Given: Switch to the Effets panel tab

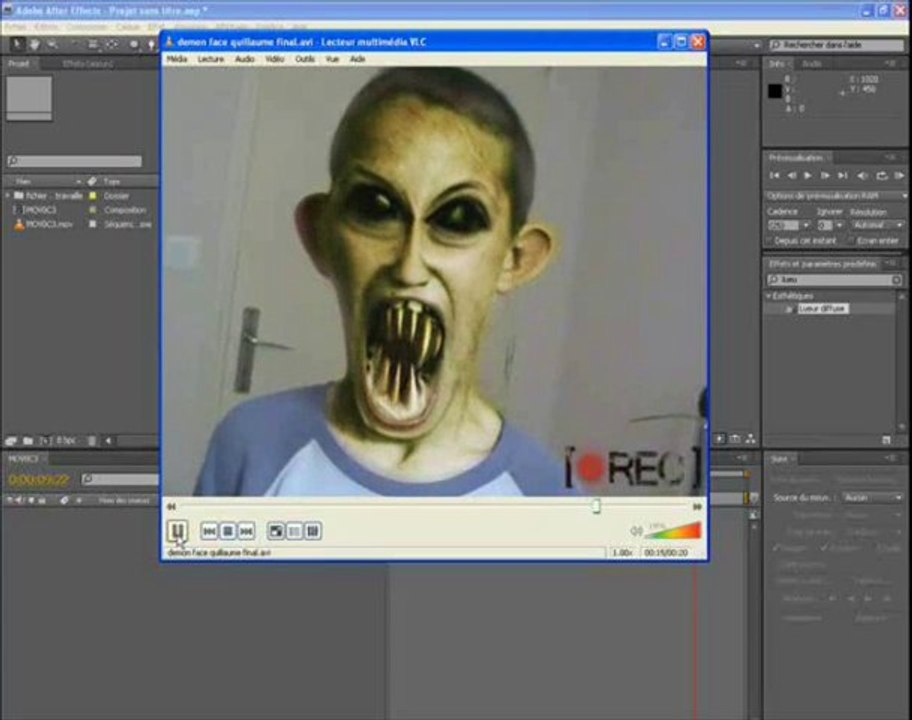Looking at the screenshot, I should pos(88,63).
